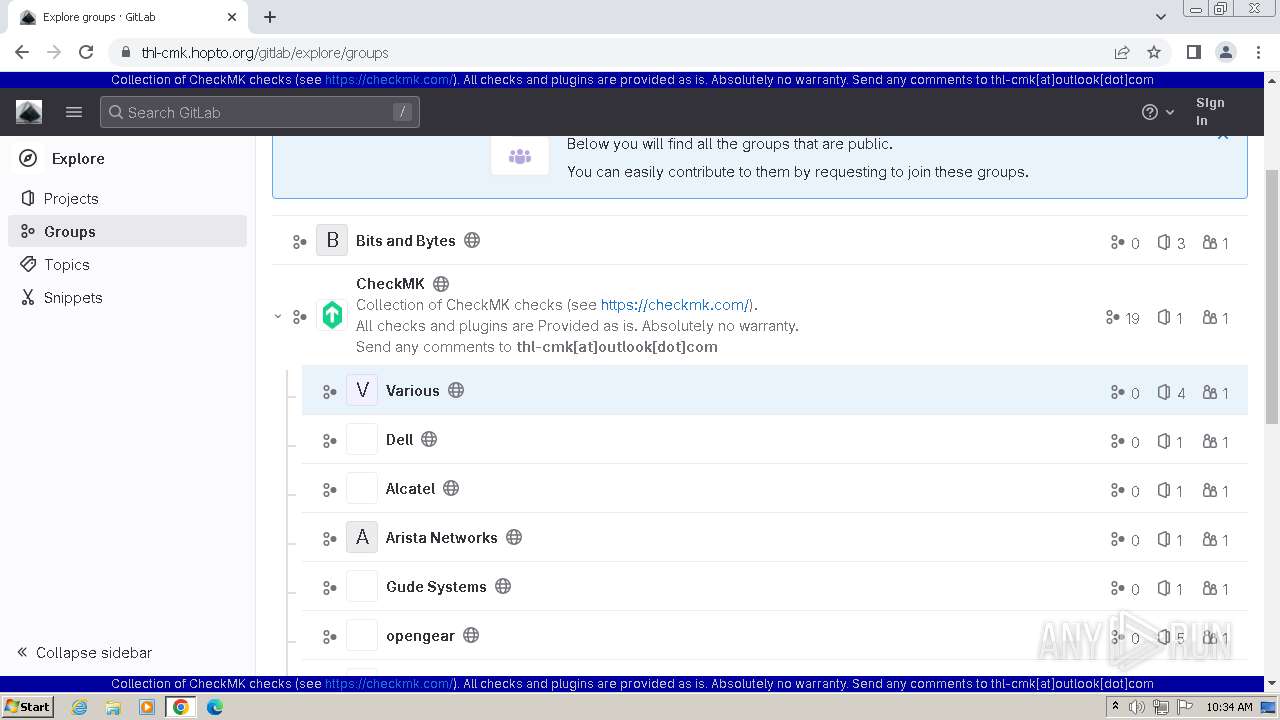This screenshot has height=720, width=1280.
Task: Click subgroup tree icon left of Alcatel
Action: 329,490
